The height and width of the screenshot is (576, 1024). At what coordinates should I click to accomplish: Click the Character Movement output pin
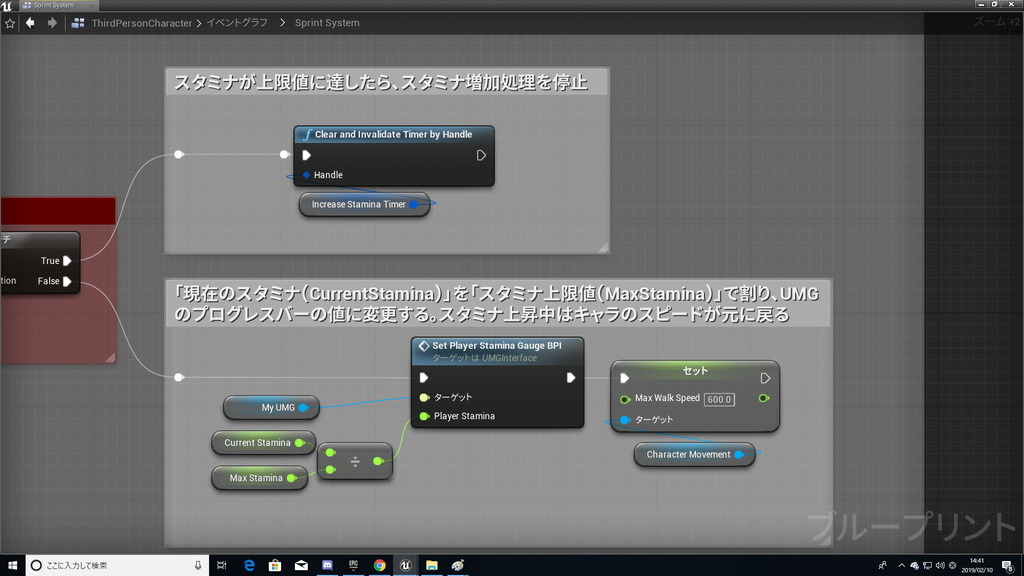point(739,455)
